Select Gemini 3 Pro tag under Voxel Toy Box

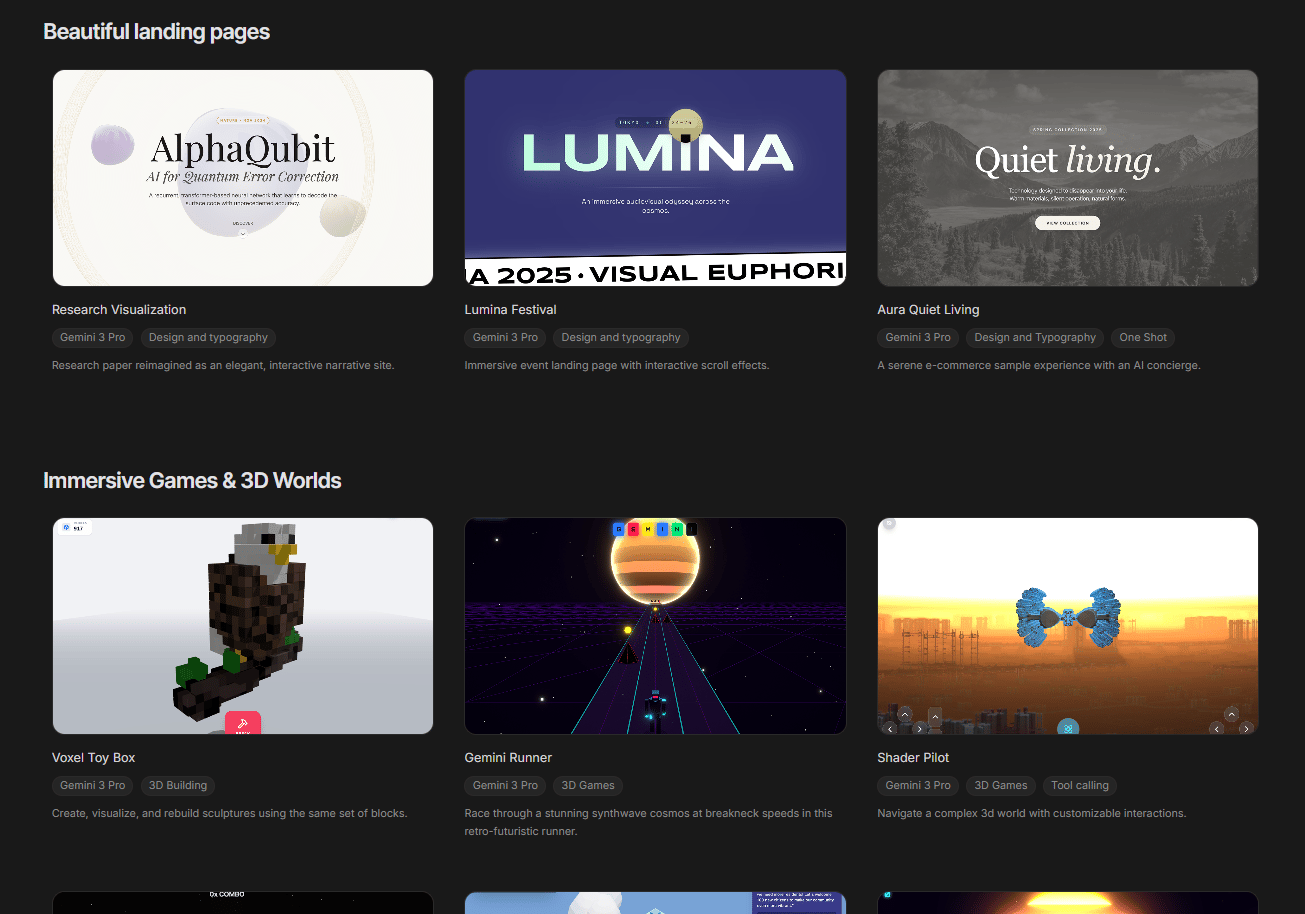click(93, 786)
